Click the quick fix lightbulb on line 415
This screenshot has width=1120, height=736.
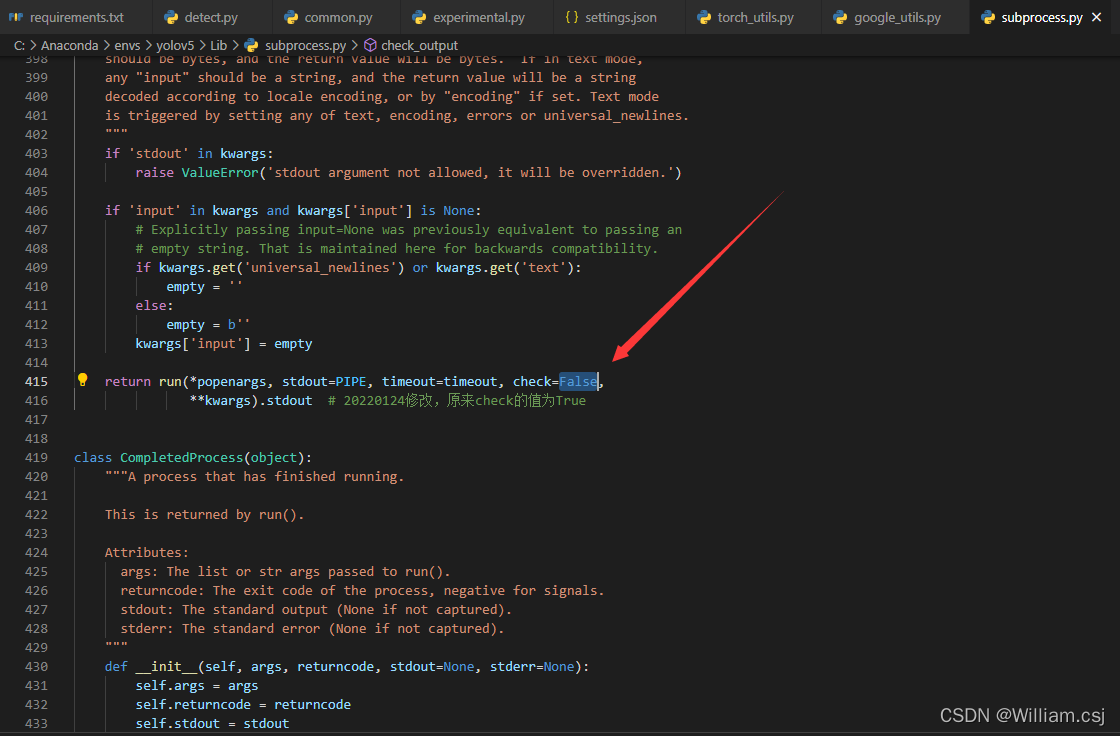click(83, 380)
